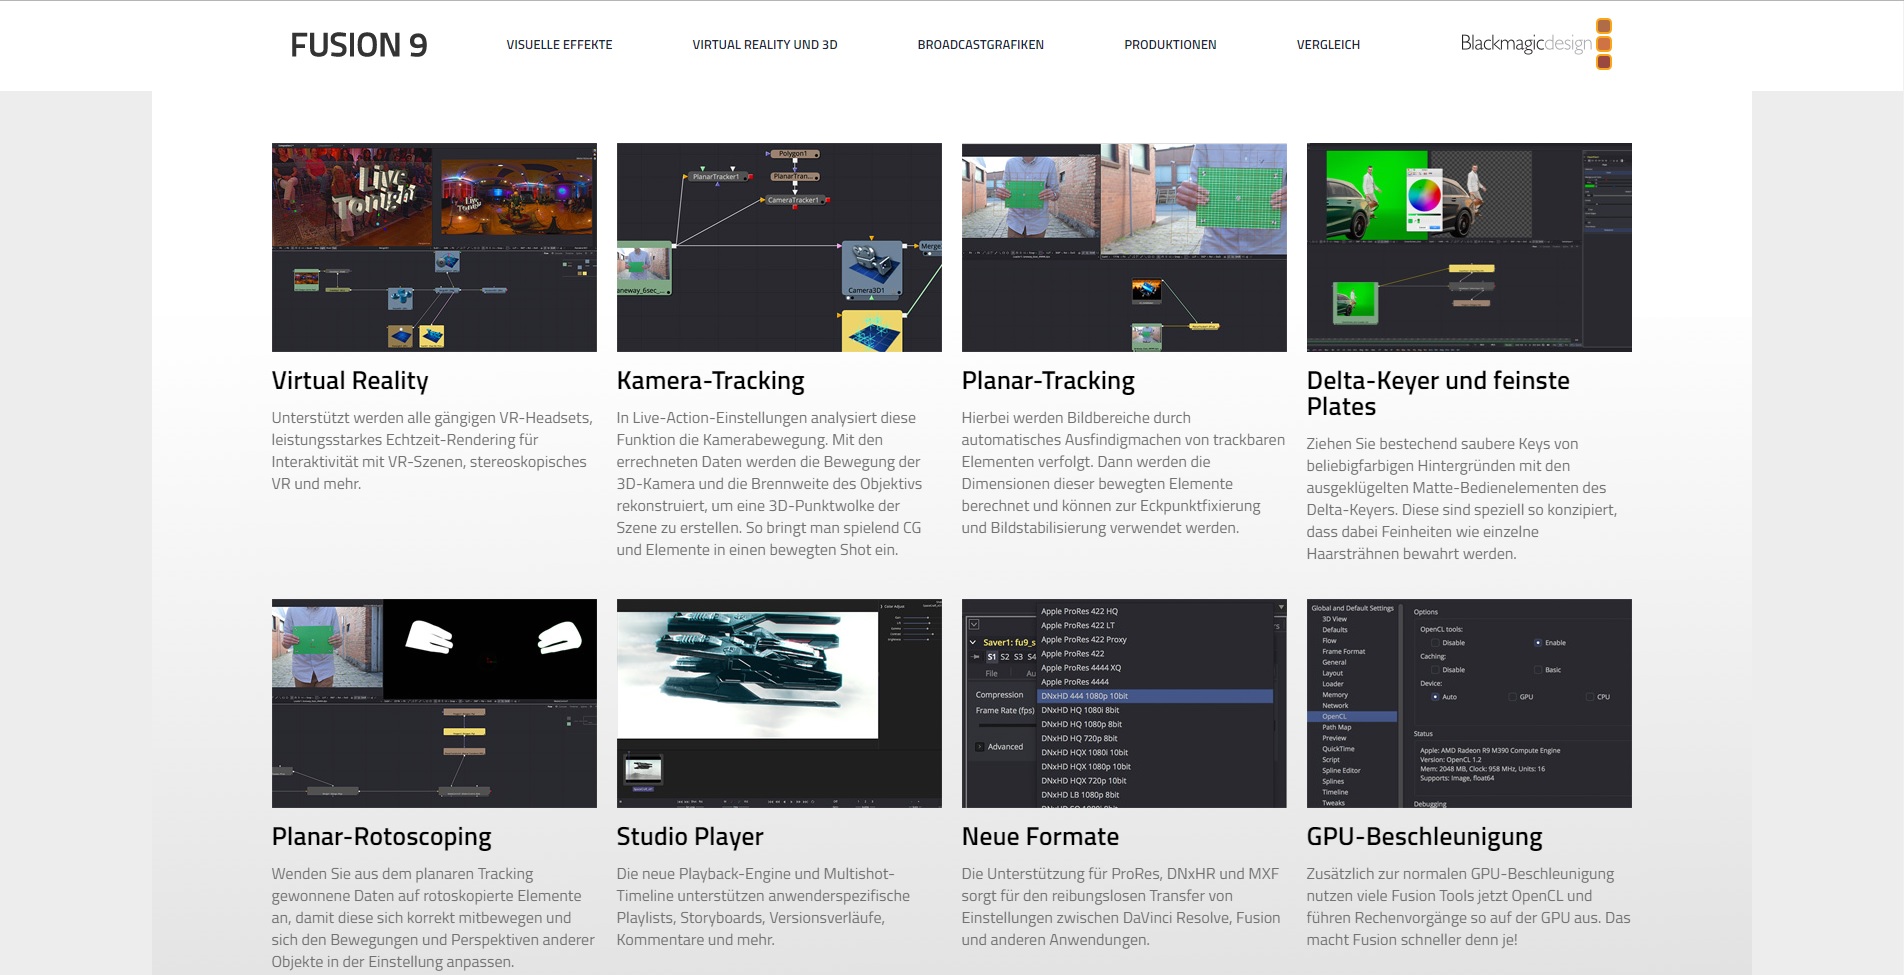This screenshot has height=975, width=1904.
Task: Open the Studio Player screenshot thumbnail
Action: tap(779, 703)
